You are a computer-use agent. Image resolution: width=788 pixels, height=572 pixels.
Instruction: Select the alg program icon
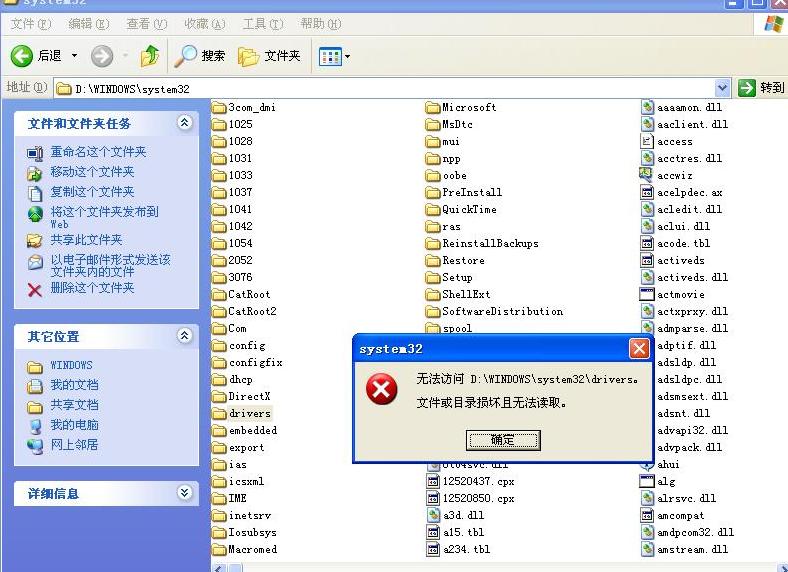(647, 481)
